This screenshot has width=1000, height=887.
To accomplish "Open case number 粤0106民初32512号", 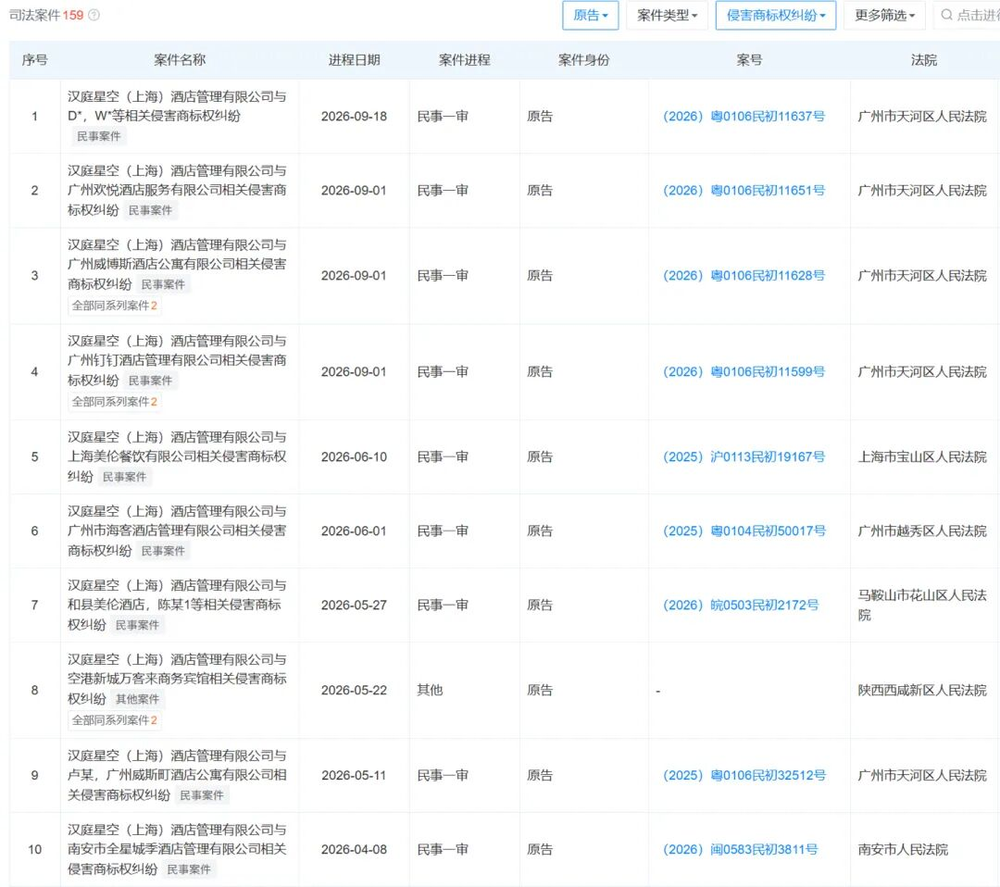I will 744,775.
